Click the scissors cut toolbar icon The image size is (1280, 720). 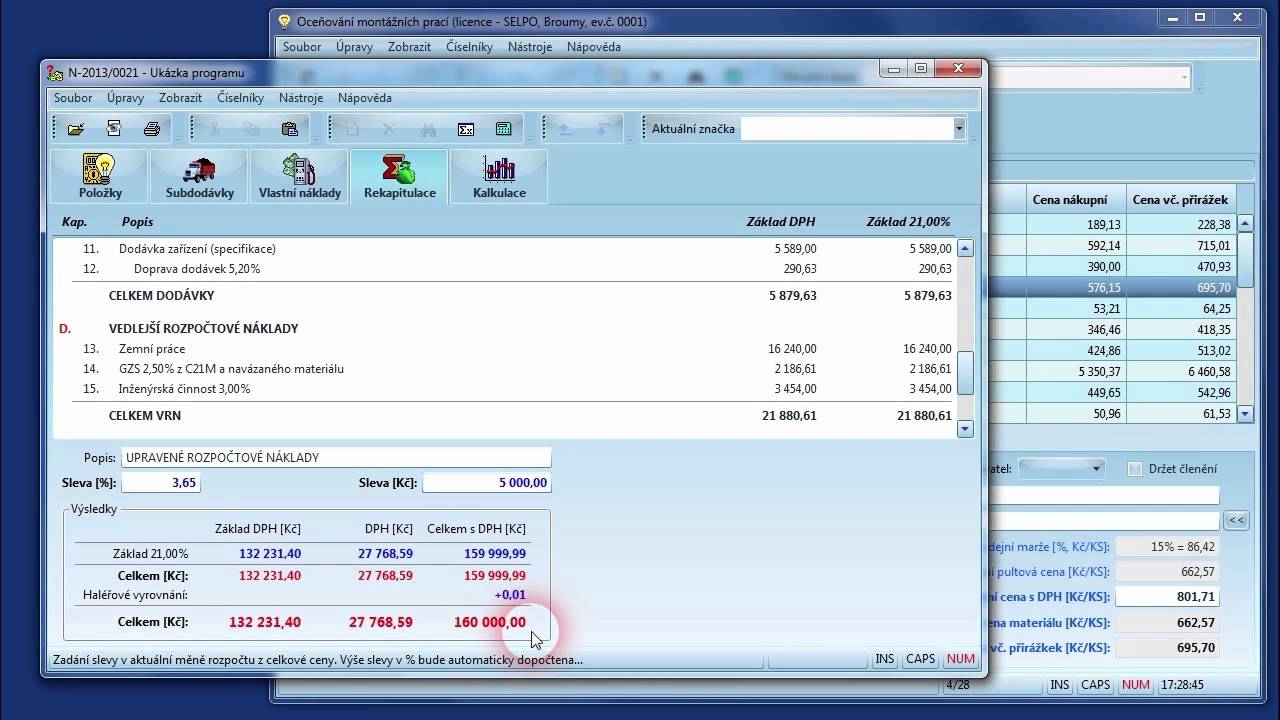tap(214, 129)
